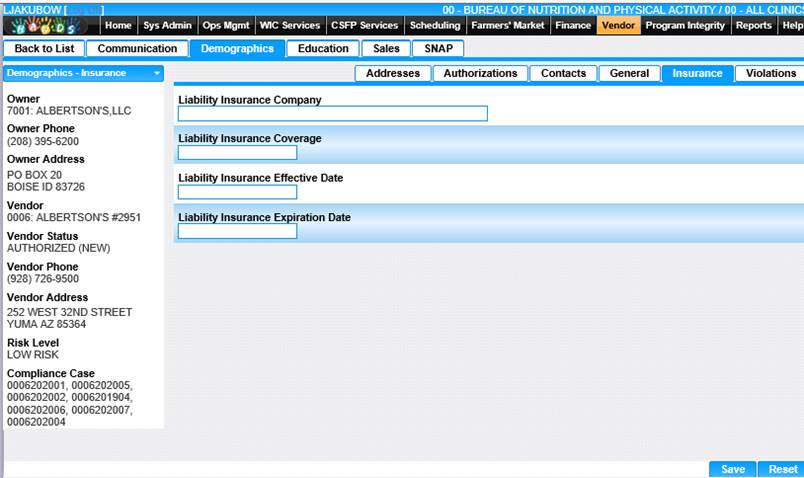Open the Sys Admin menu

[167, 25]
